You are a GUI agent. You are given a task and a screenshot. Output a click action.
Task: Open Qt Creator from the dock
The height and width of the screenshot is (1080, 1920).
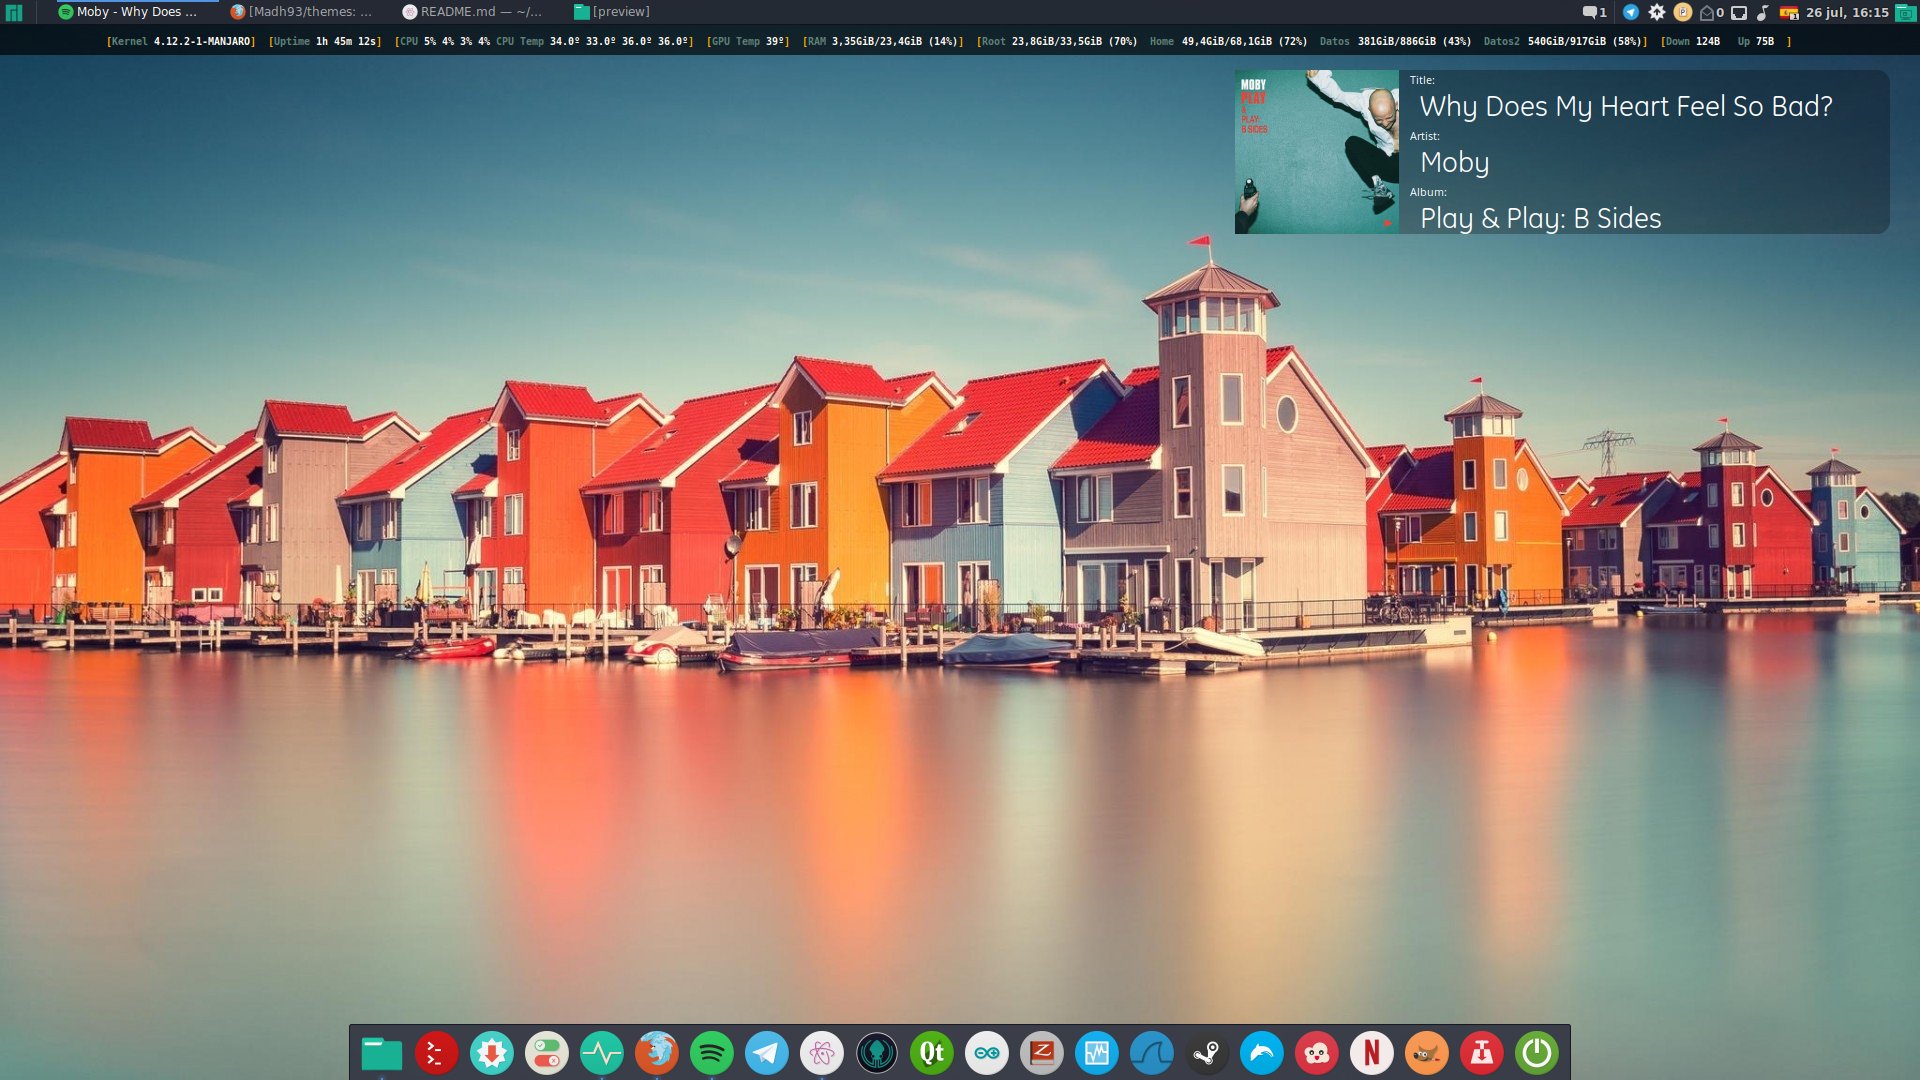click(931, 1053)
